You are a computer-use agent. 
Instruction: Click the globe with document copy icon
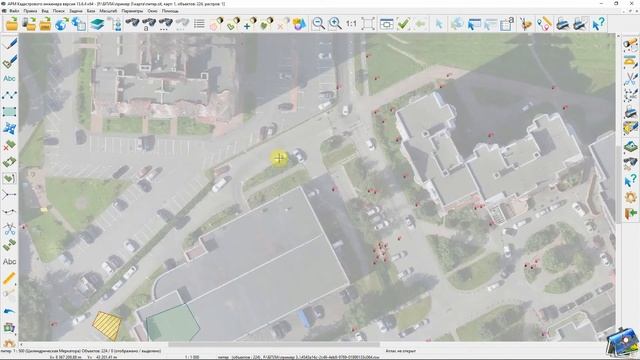pos(78,24)
